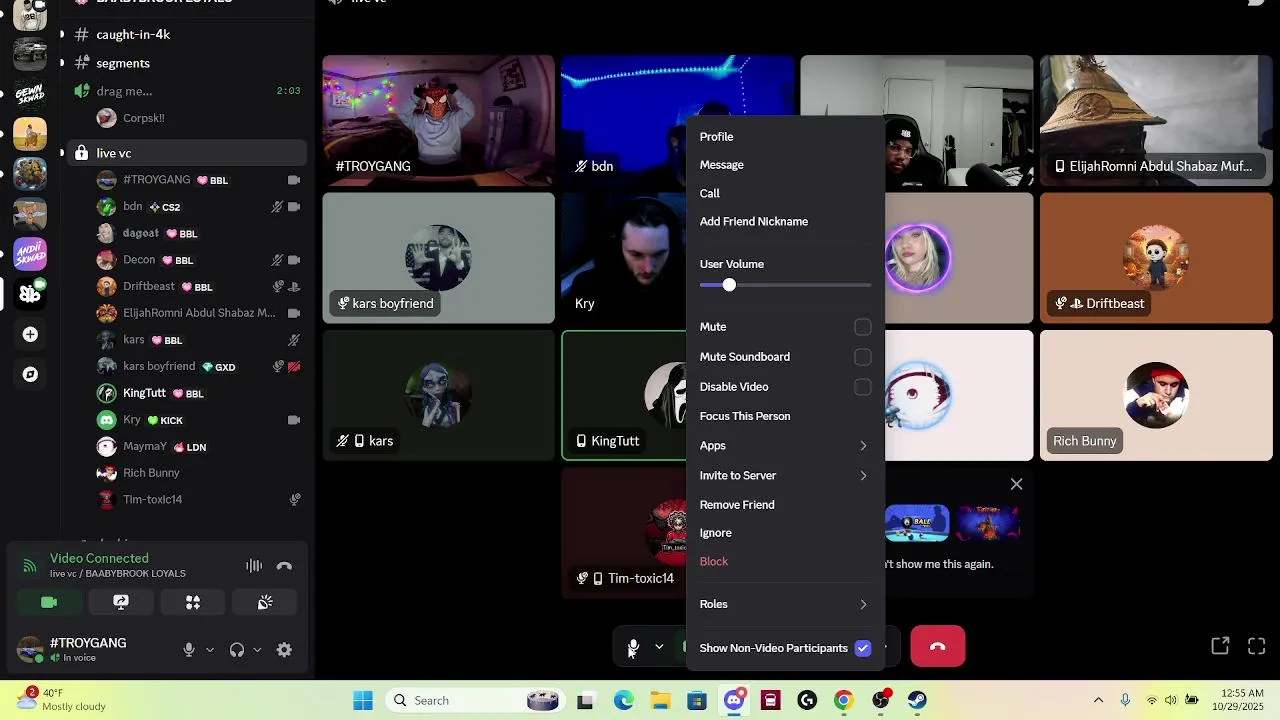
Task: Select the kars boyfriend video tile
Action: point(438,258)
